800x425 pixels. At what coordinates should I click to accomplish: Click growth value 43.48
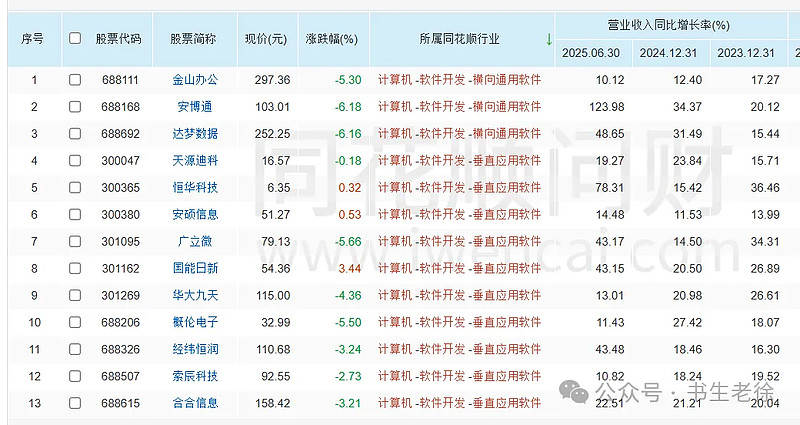[609, 349]
